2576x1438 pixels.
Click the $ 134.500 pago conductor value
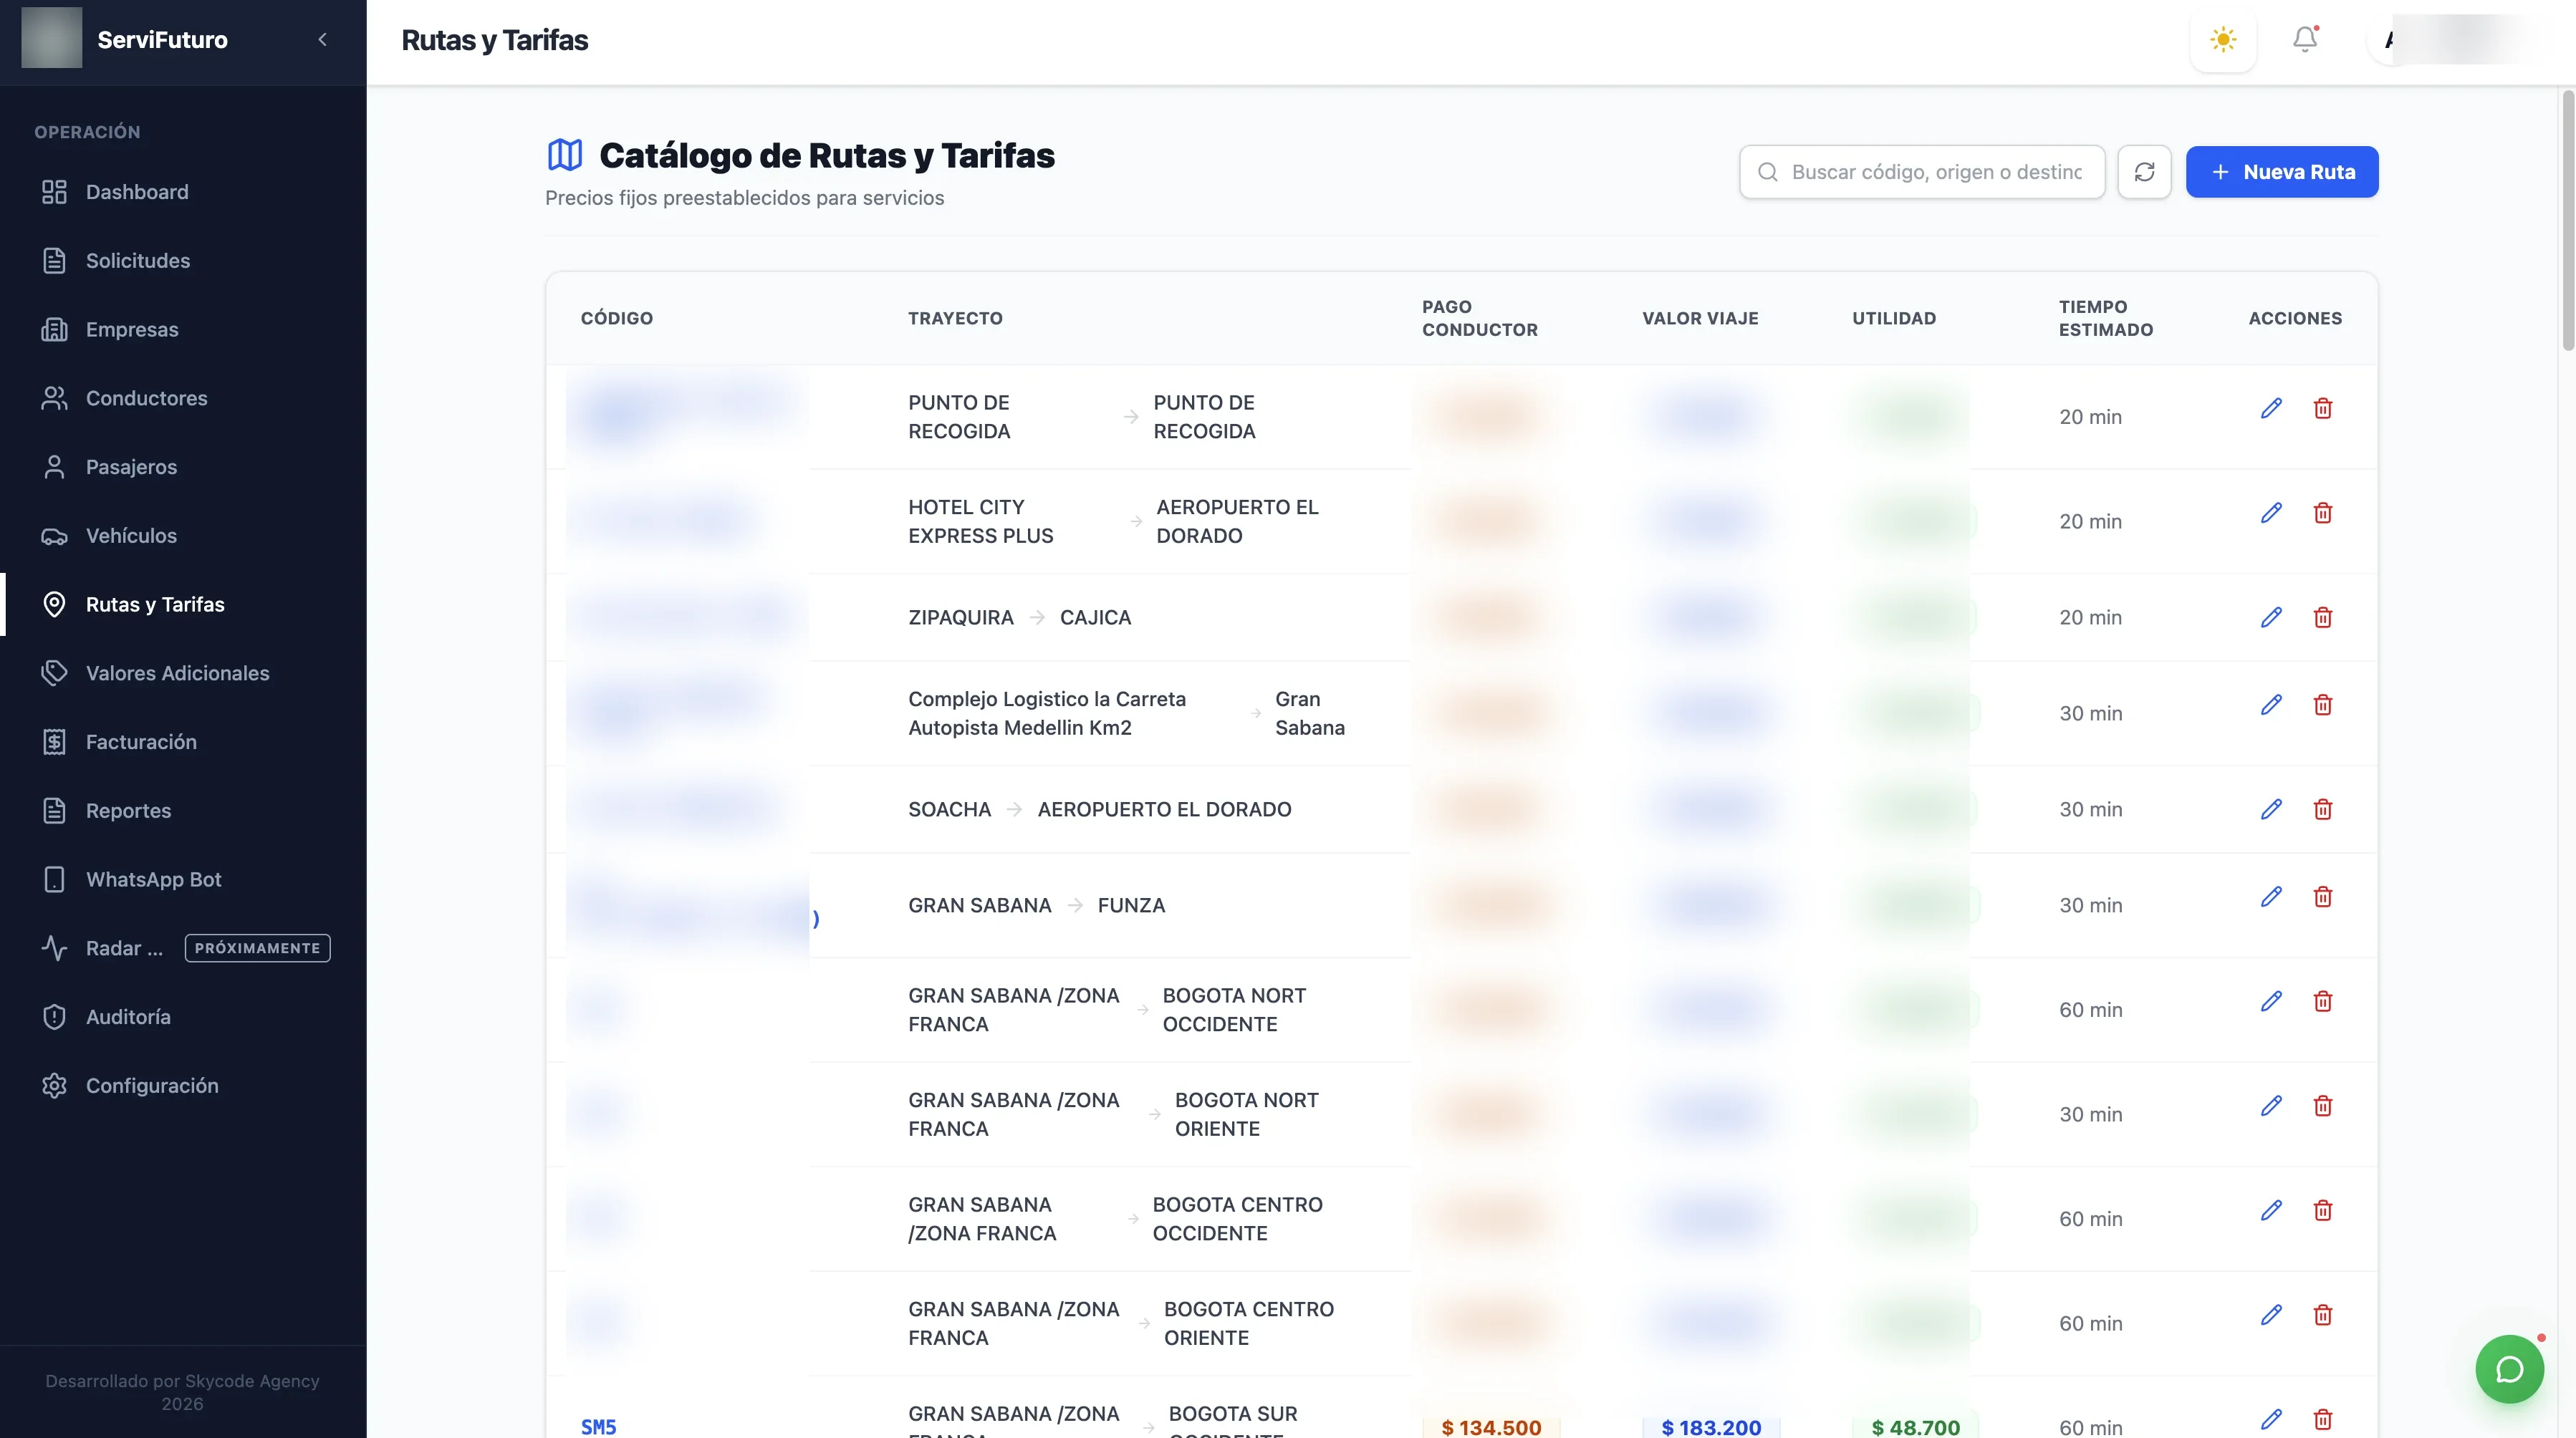(x=1491, y=1427)
